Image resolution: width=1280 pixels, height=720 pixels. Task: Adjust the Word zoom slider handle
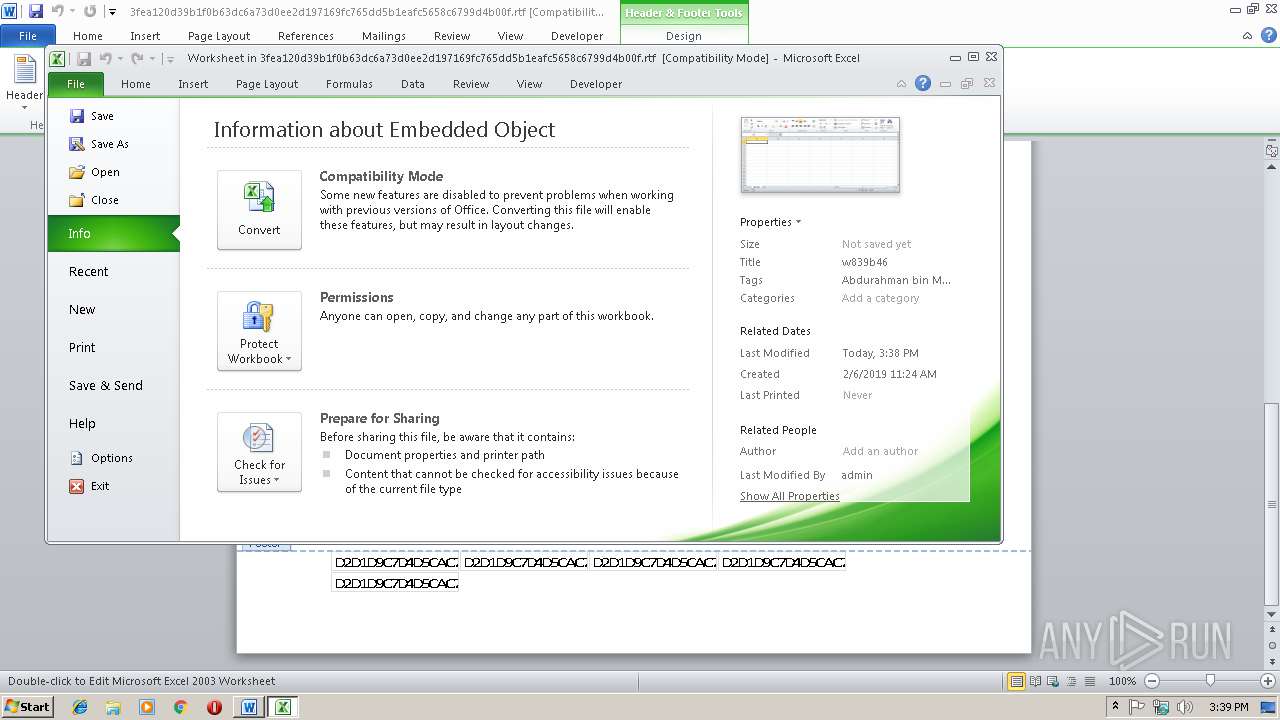1210,681
